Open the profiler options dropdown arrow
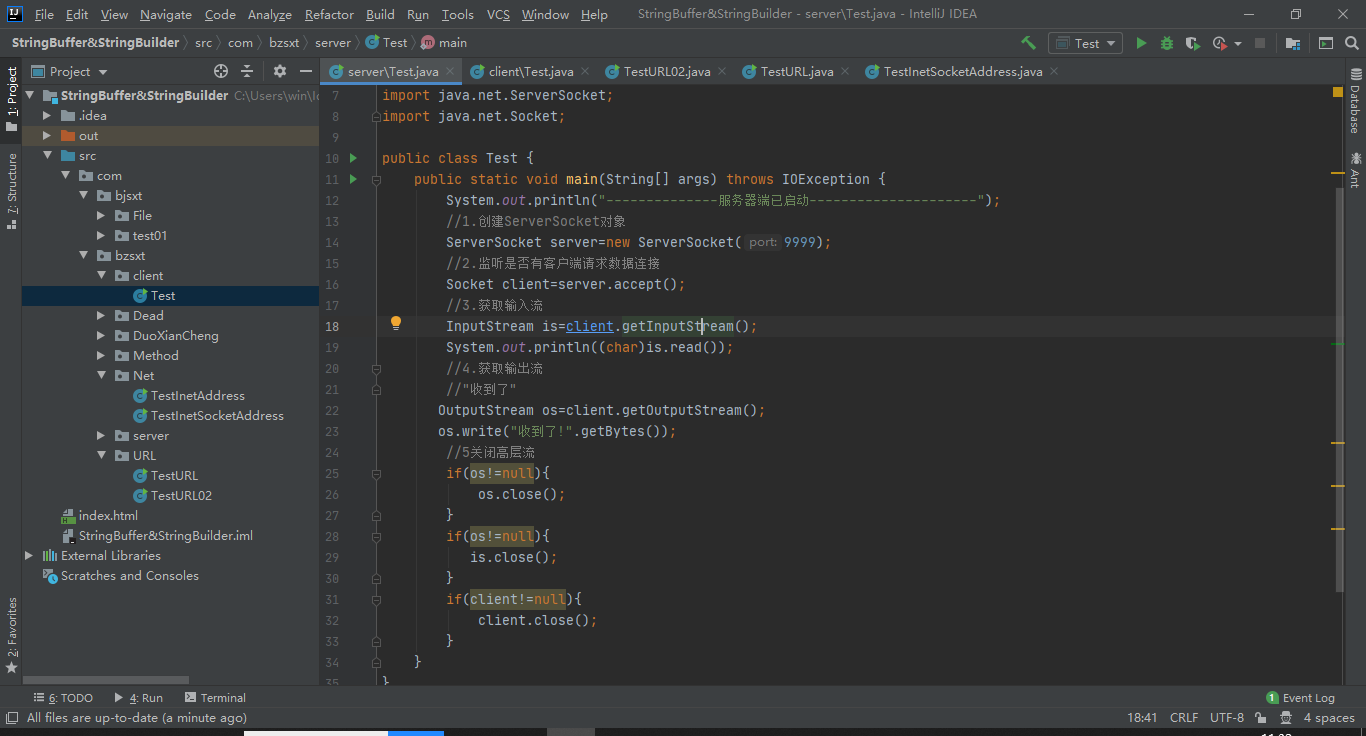Image resolution: width=1366 pixels, height=736 pixels. pos(1237,44)
